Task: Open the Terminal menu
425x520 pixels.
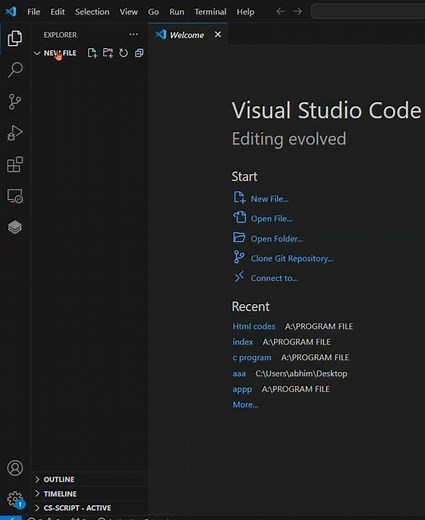Action: tap(210, 12)
